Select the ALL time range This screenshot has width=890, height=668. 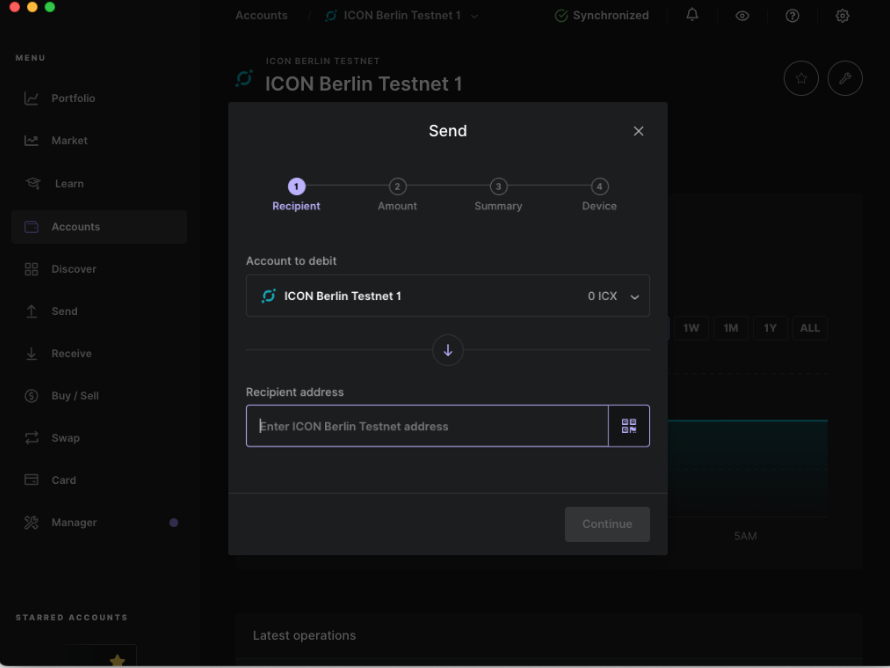point(809,328)
